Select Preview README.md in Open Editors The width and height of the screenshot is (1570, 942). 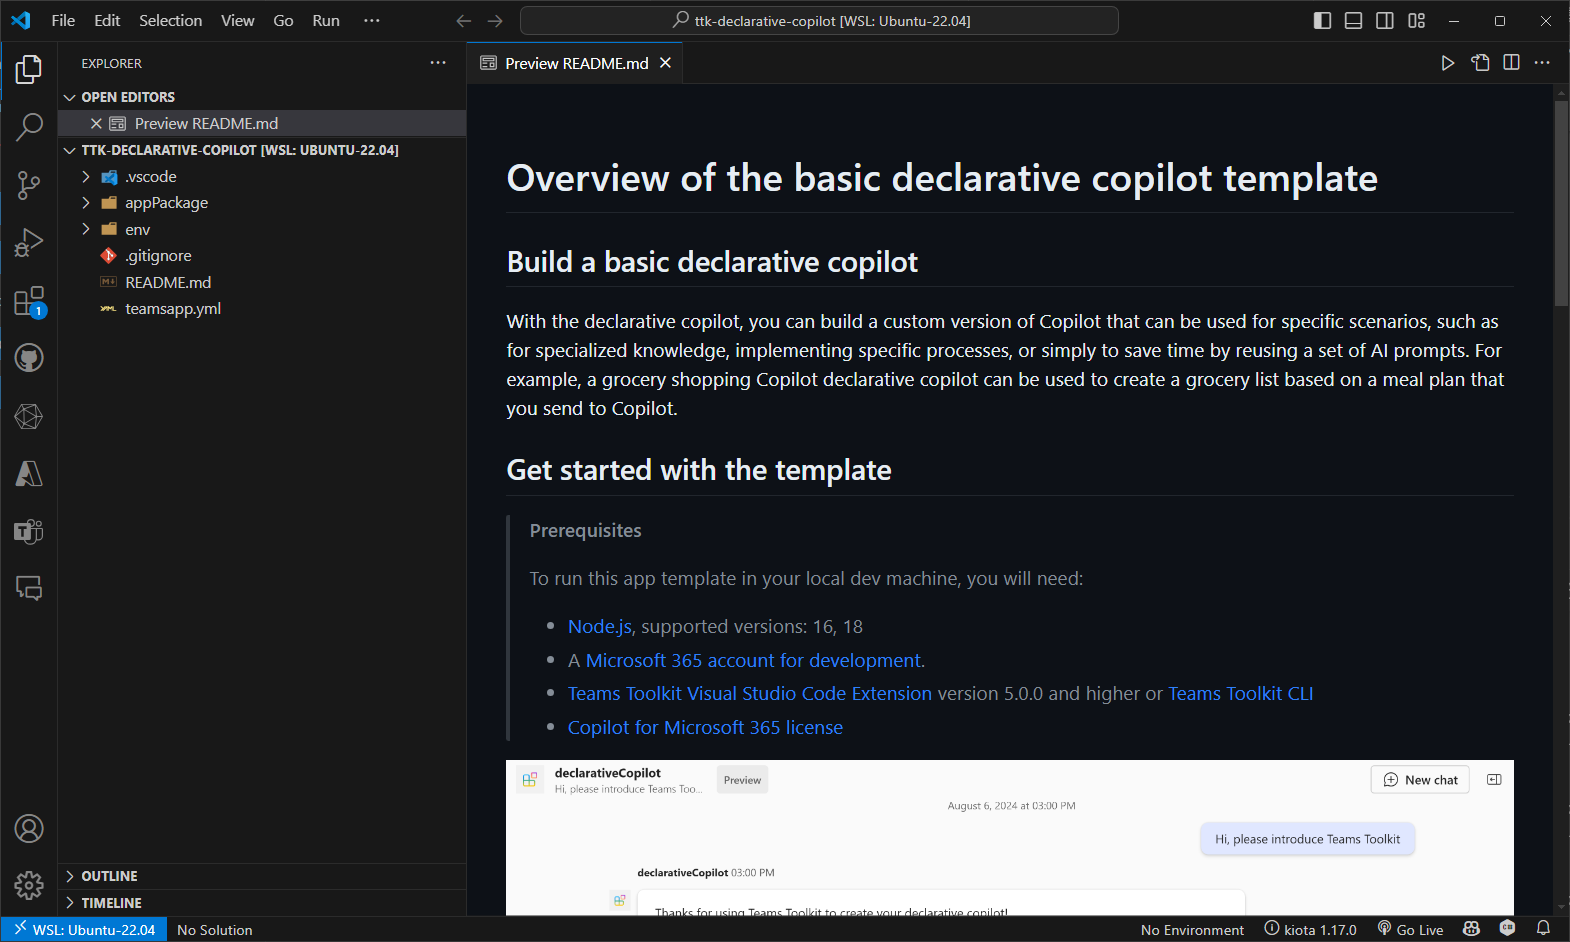pos(262,123)
